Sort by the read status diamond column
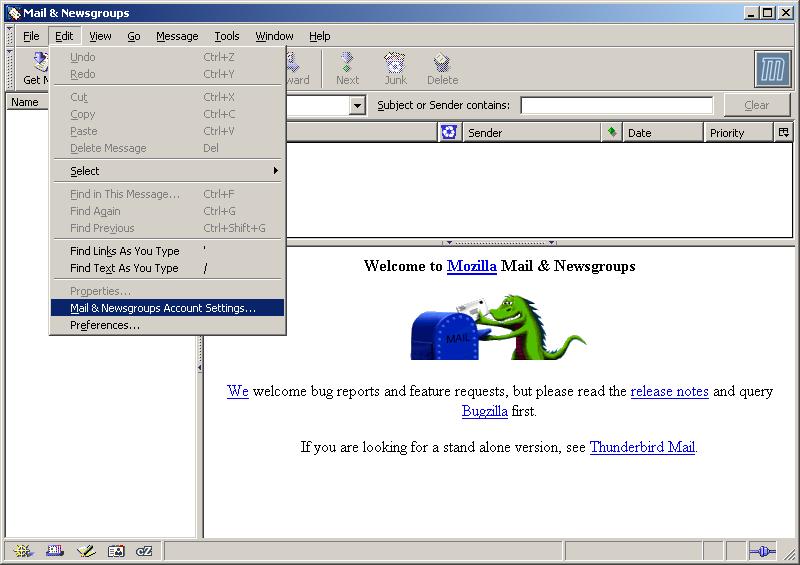 tap(611, 132)
